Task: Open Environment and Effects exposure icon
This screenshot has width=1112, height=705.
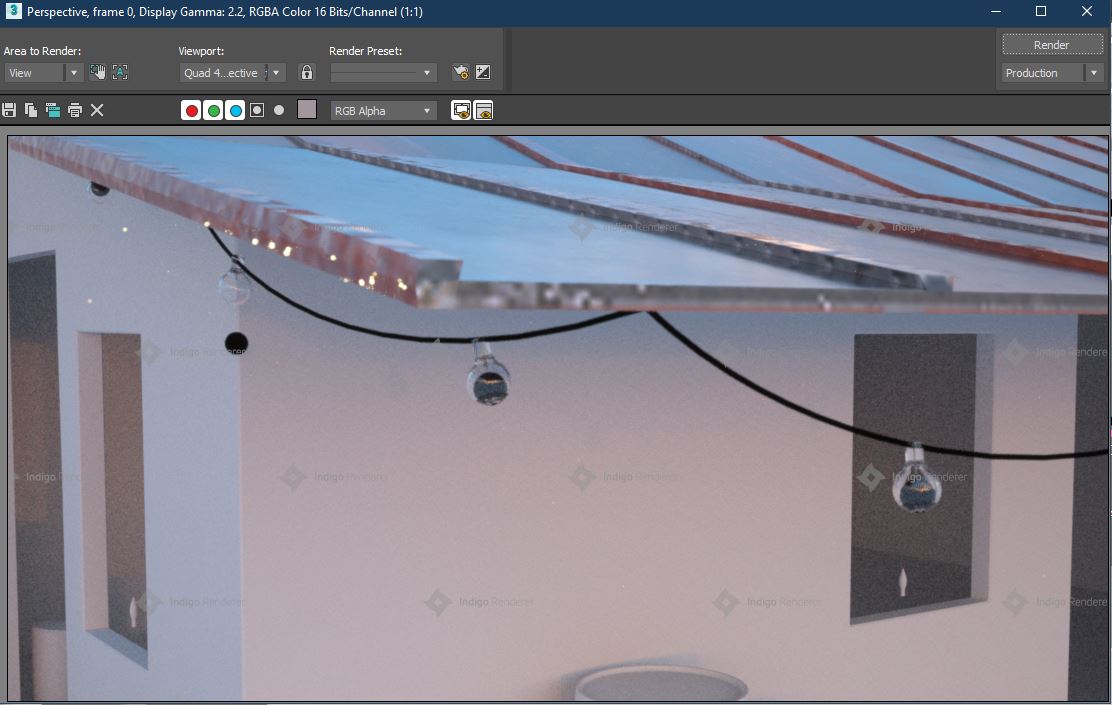Action: pos(483,72)
